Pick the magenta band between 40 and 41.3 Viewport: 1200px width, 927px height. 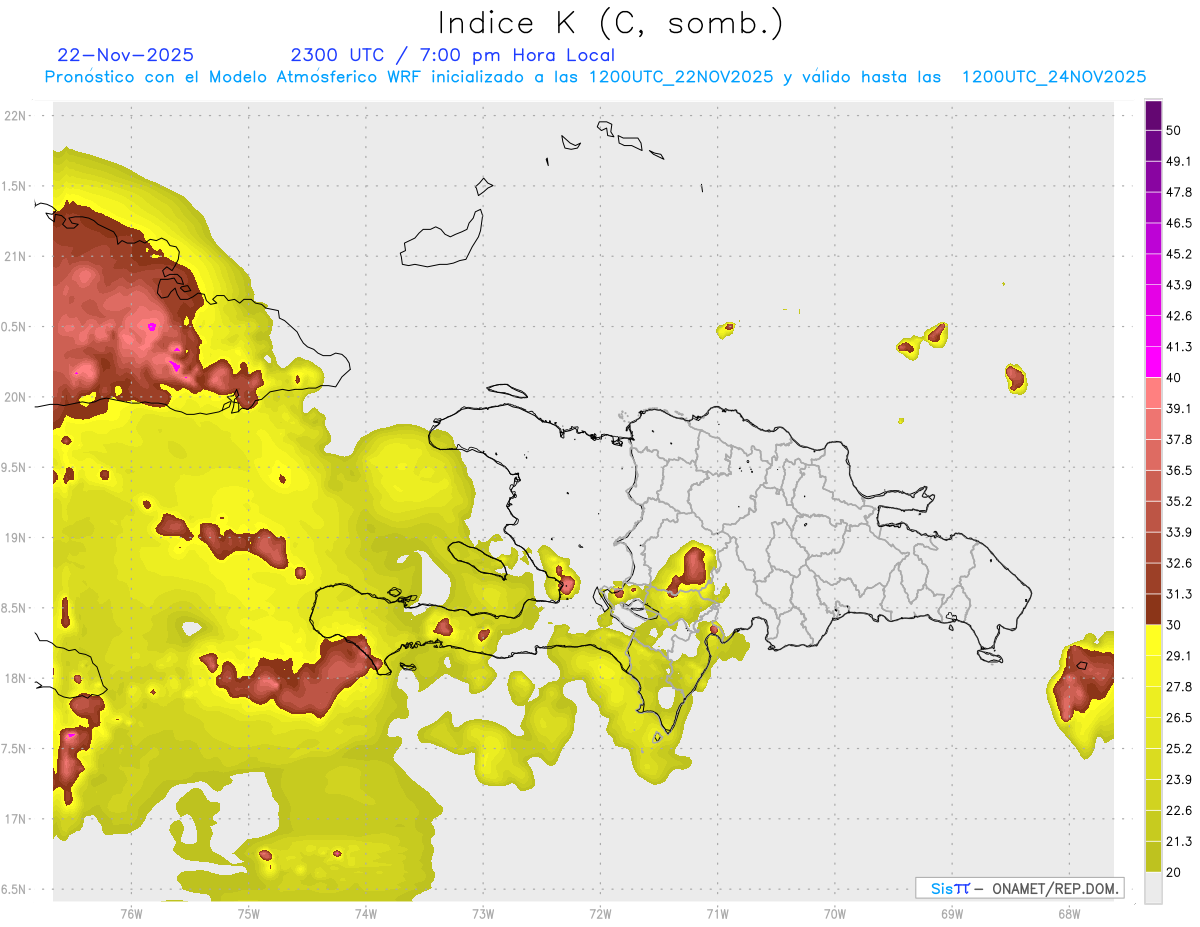click(1153, 362)
